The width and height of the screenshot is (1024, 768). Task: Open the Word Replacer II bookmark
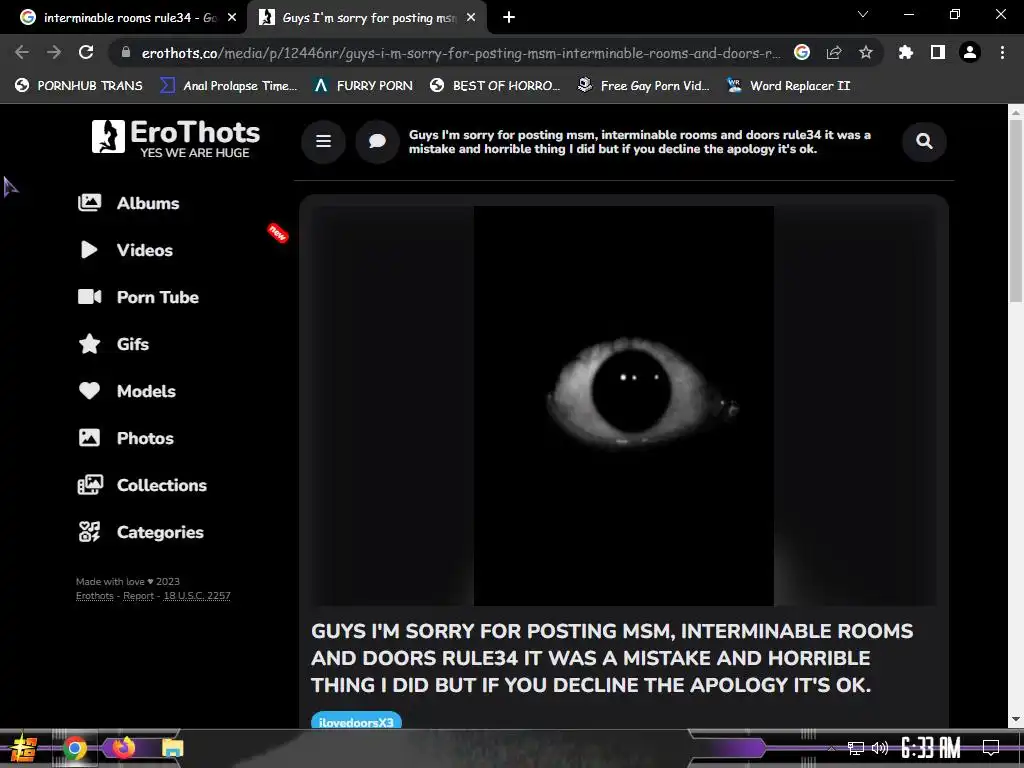[x=789, y=86]
